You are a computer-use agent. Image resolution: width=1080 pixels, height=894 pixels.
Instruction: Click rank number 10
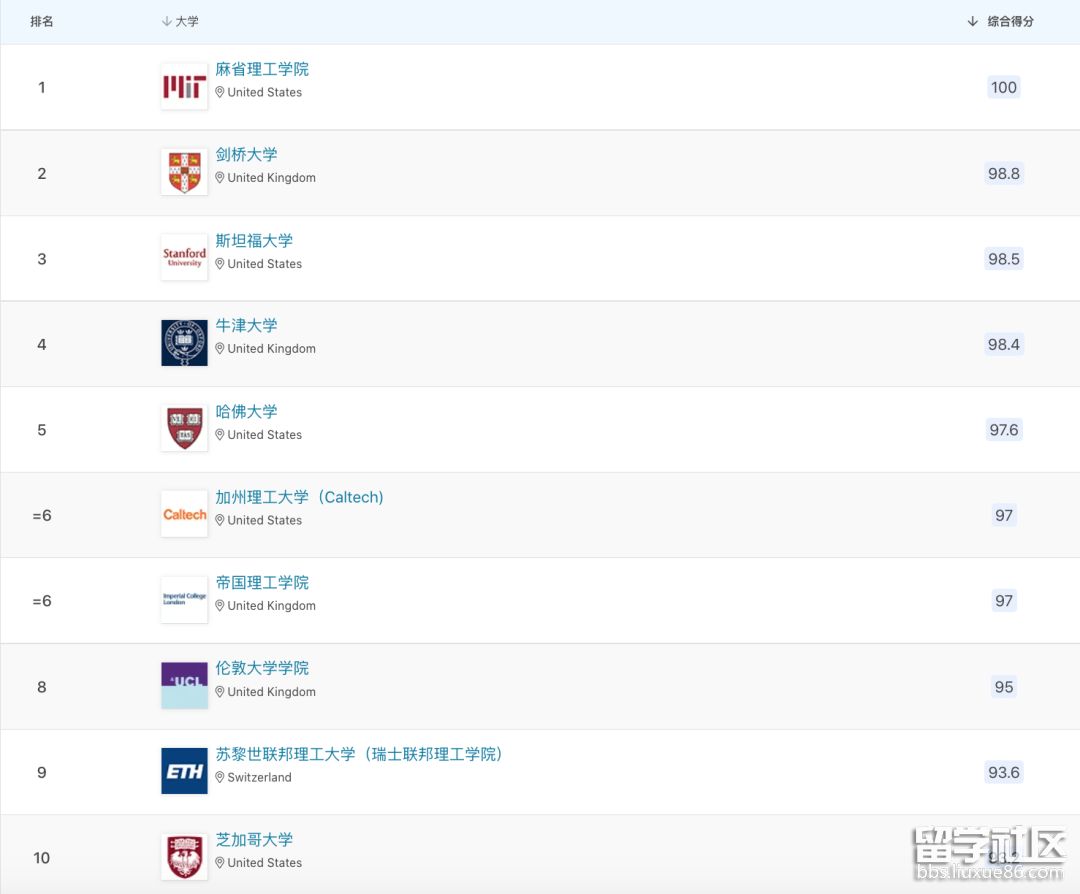(x=42, y=858)
